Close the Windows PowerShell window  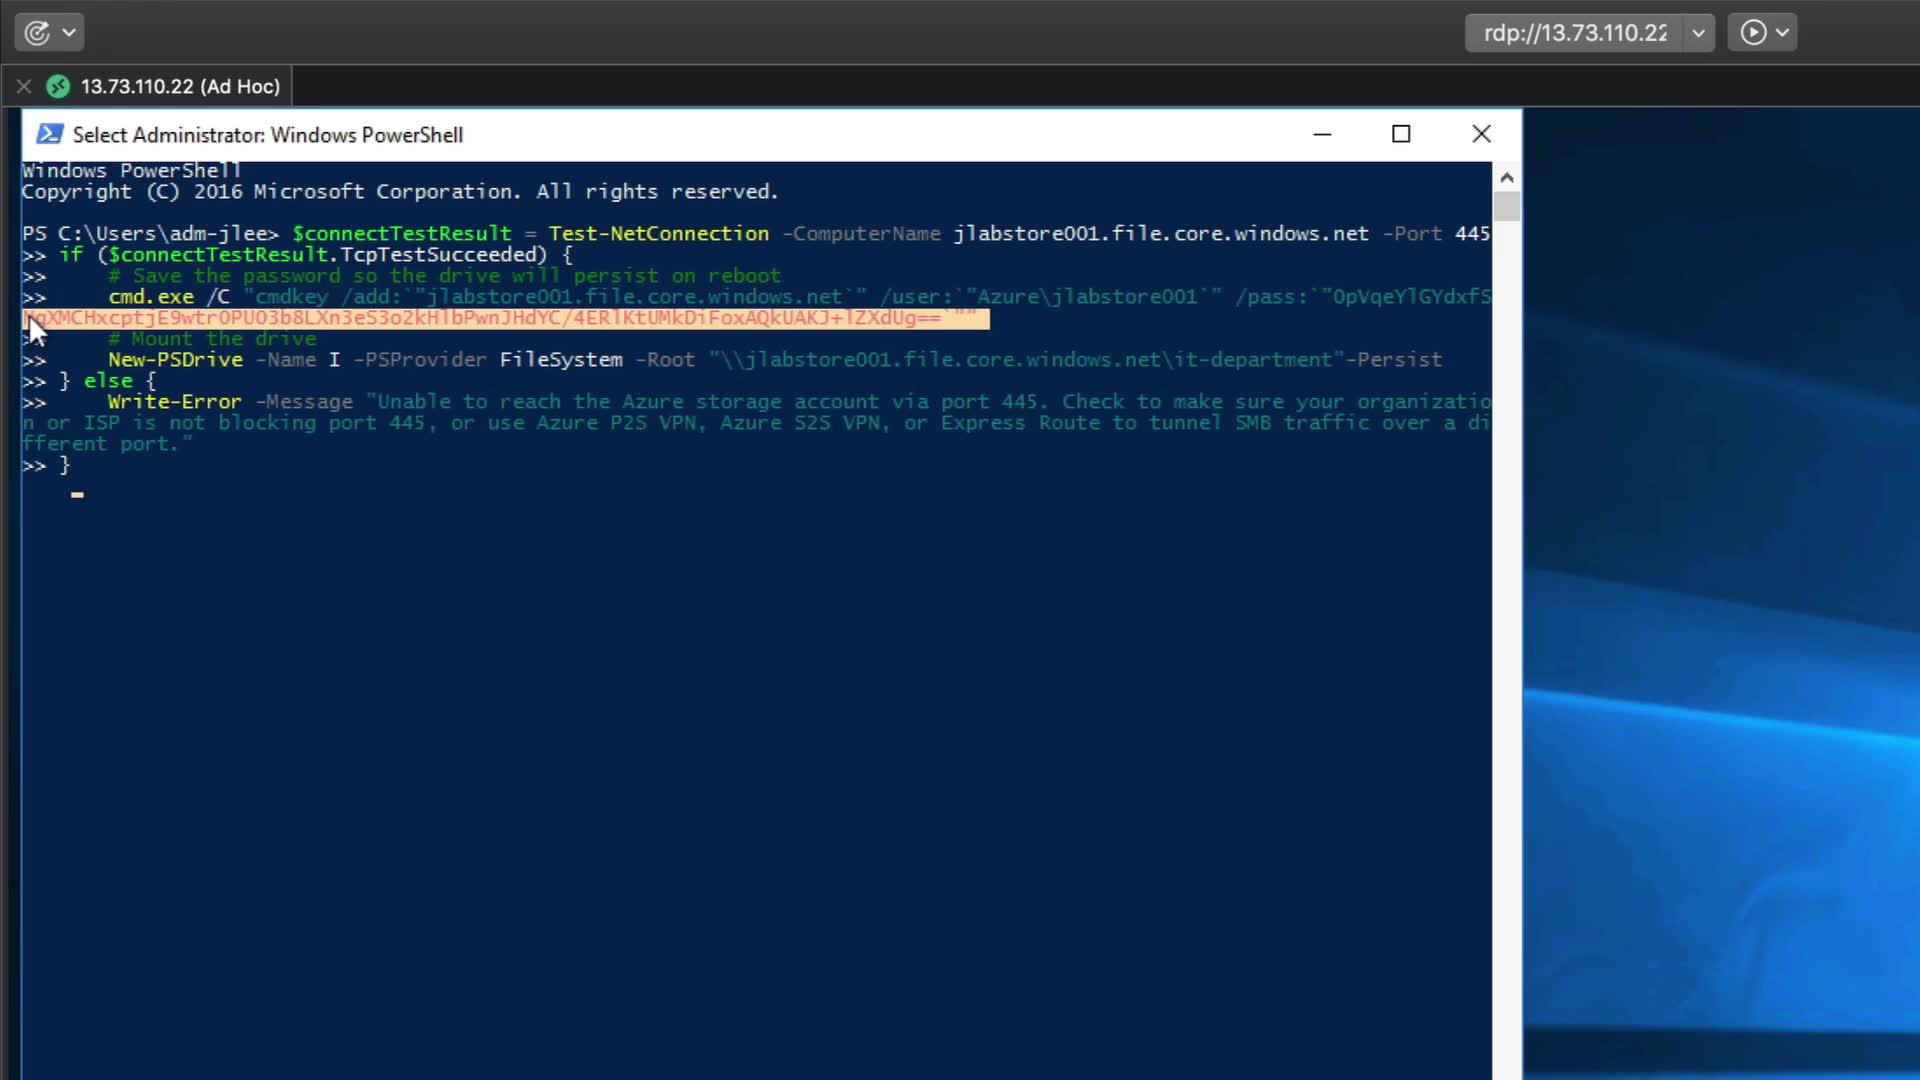point(1481,134)
